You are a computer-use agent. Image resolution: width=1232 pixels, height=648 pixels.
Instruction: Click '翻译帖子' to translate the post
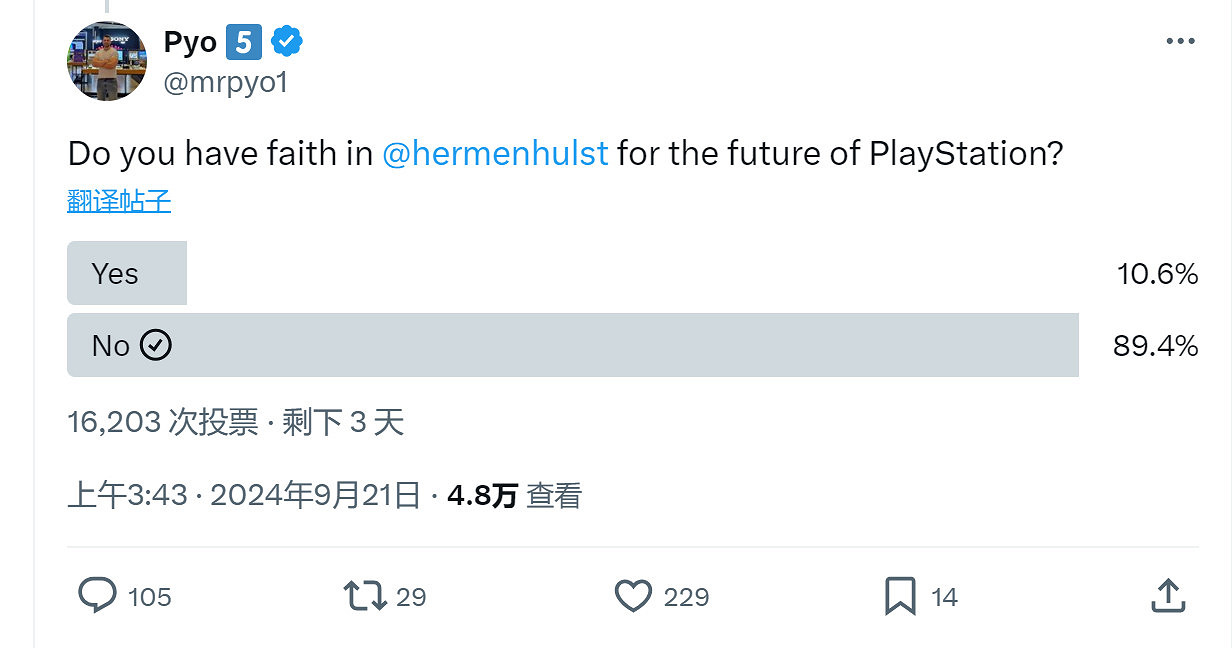coord(116,200)
